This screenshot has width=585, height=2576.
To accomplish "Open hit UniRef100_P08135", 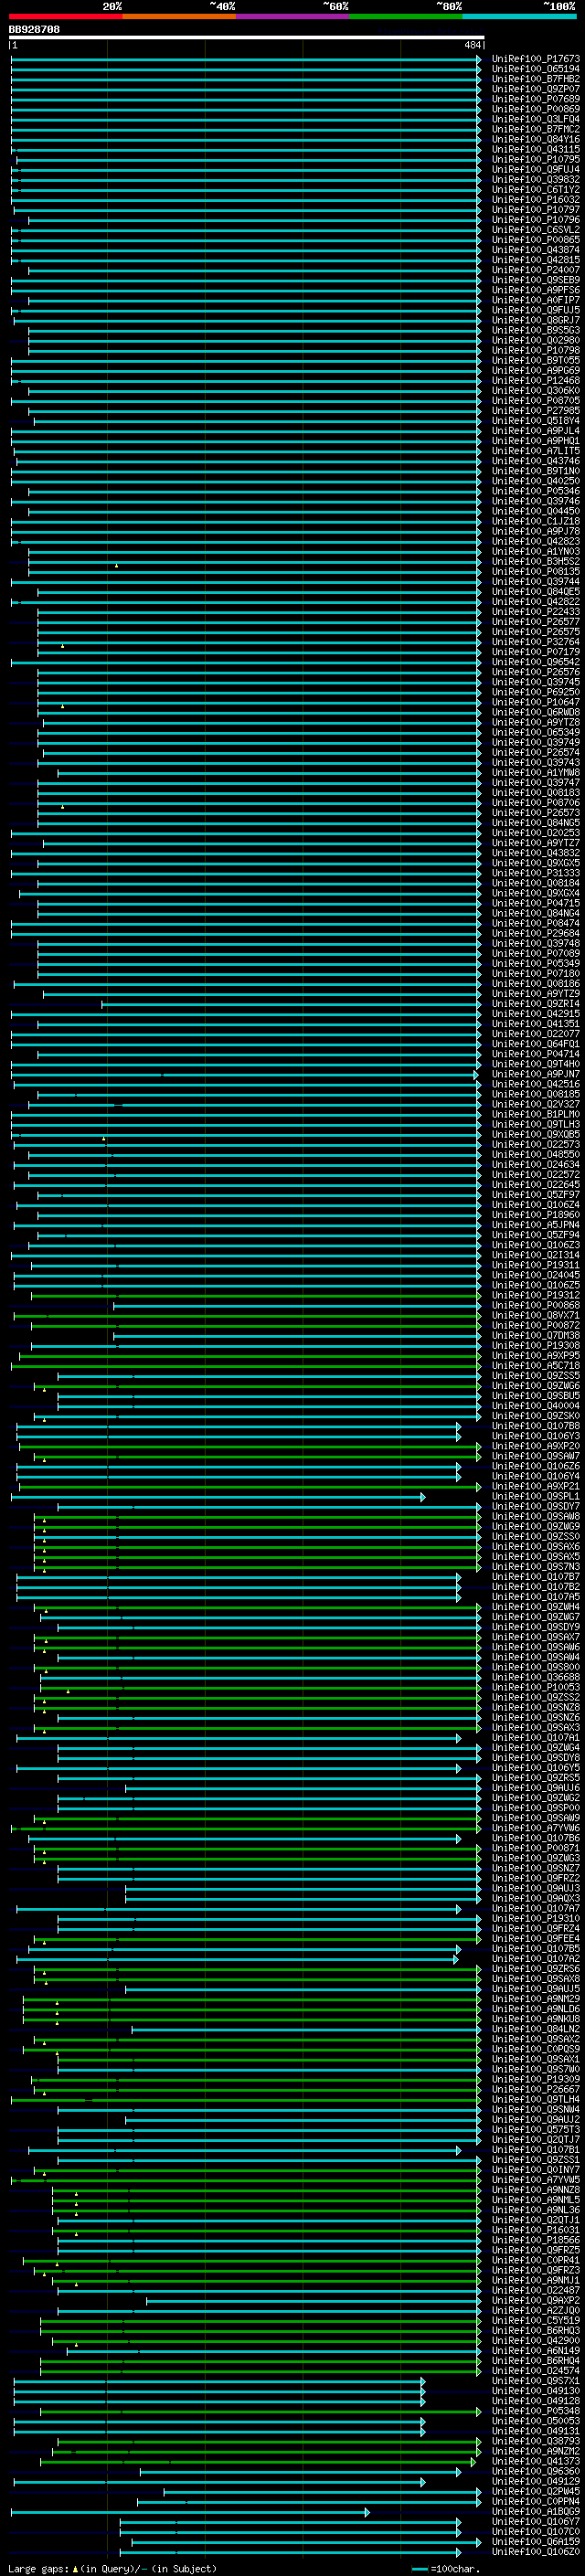I will coord(536,571).
